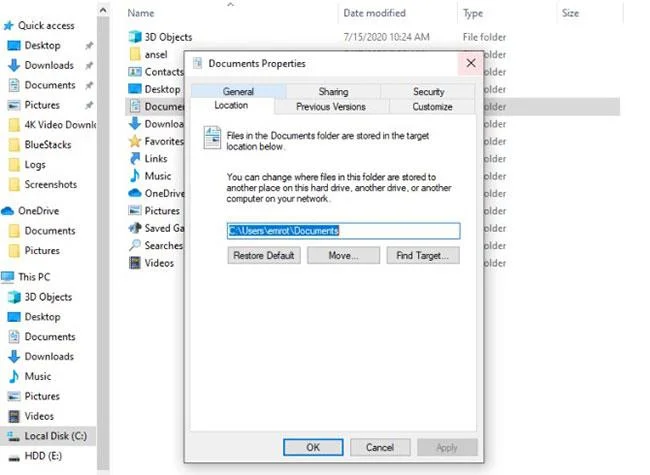Click the 3D Objects cube icon in file list
650x475 pixels.
coord(135,37)
